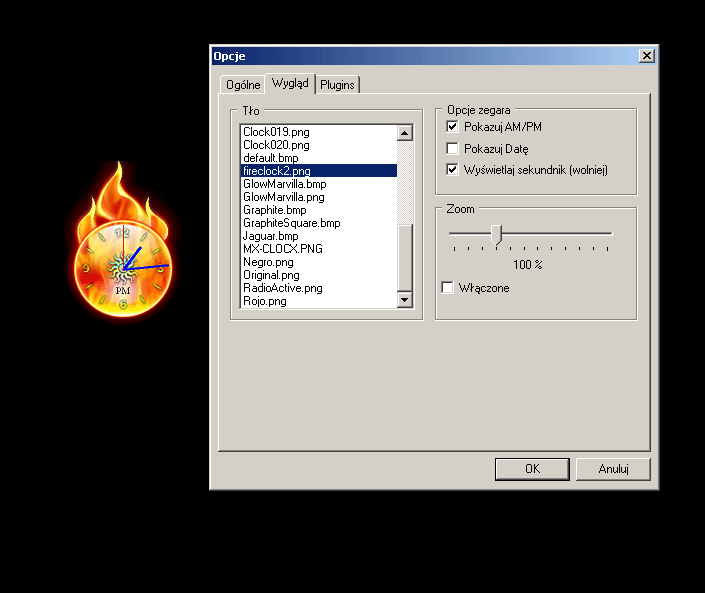Select Graphite.bmp in the background list
This screenshot has width=705, height=593.
tap(274, 210)
